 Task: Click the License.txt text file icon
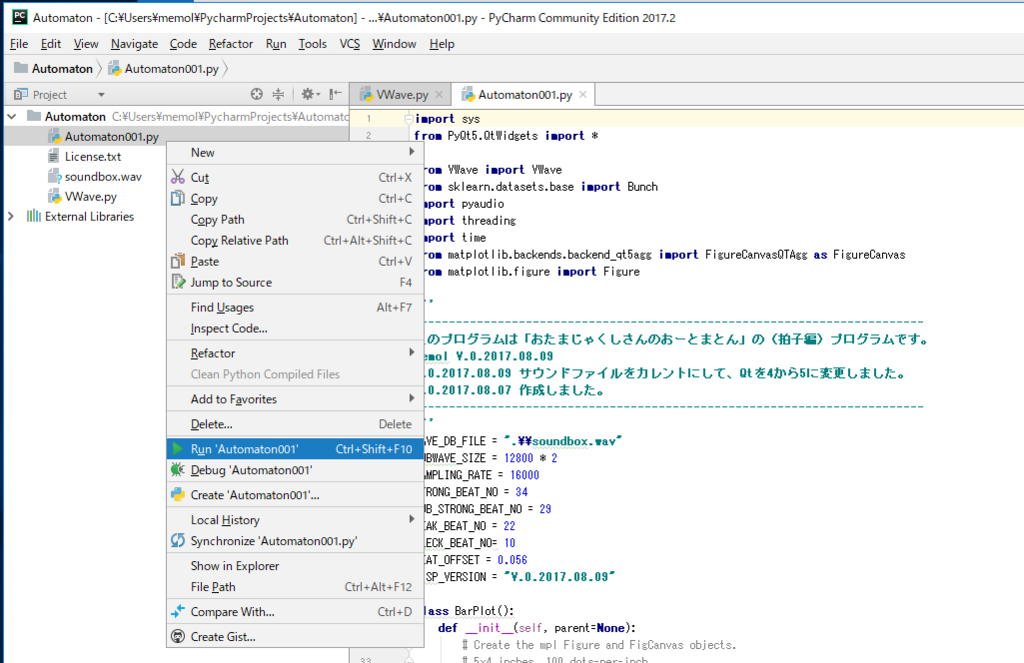click(54, 156)
